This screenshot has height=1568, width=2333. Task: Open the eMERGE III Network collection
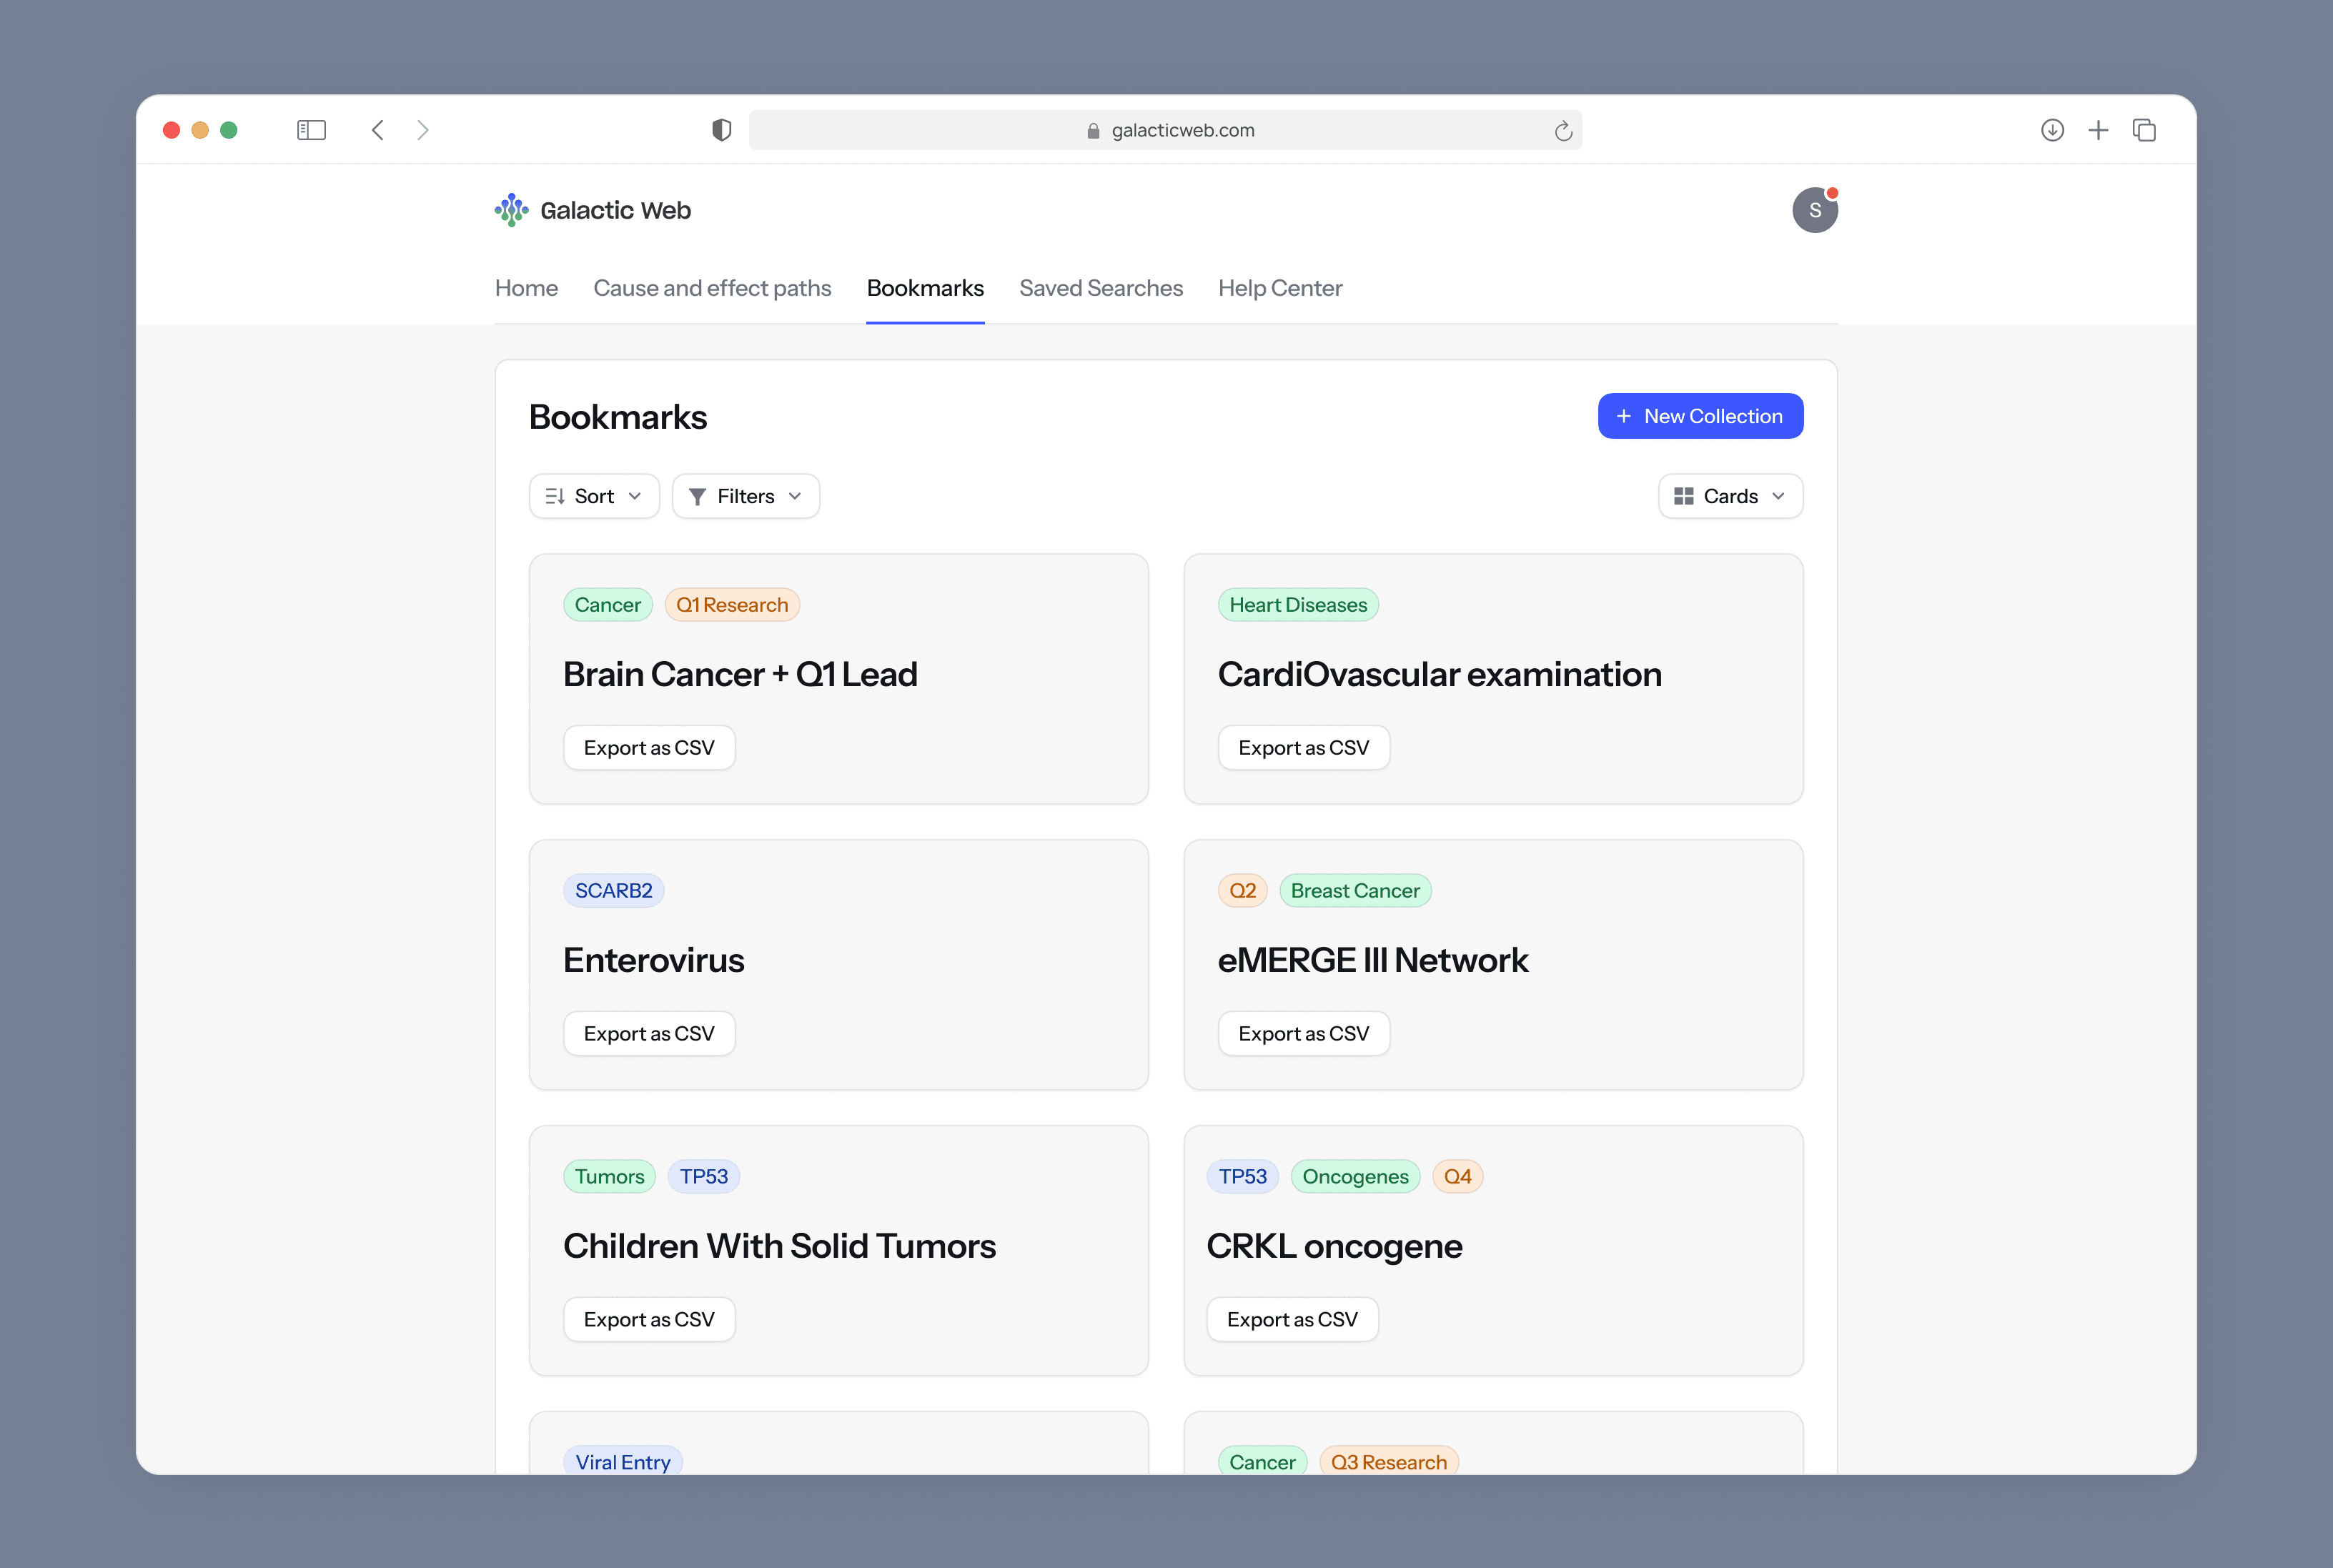coord(1372,961)
